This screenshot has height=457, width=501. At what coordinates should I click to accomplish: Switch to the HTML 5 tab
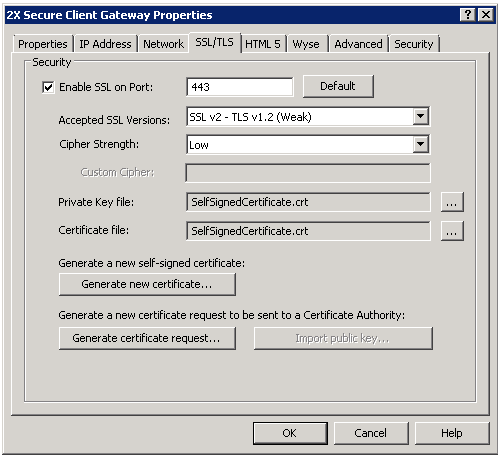pos(263,44)
